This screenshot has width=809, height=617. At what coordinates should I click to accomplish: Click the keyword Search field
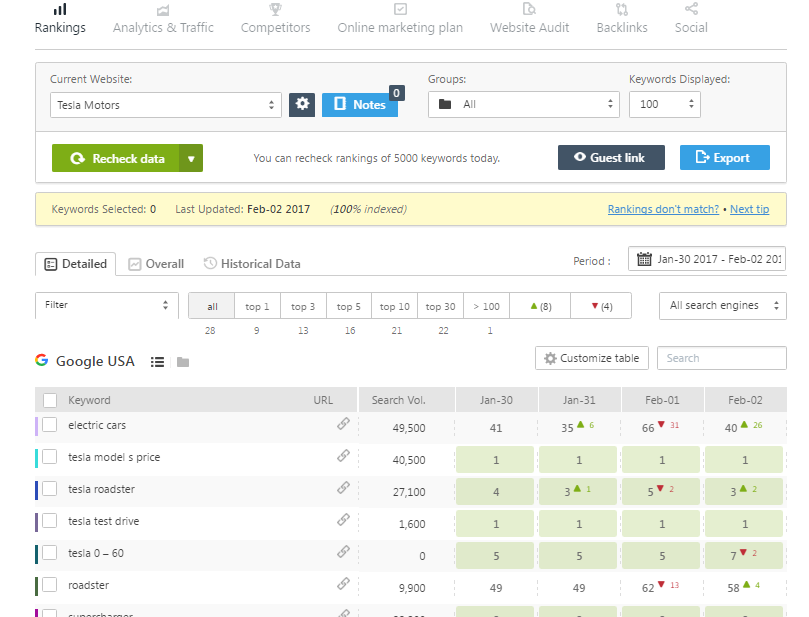click(x=721, y=358)
